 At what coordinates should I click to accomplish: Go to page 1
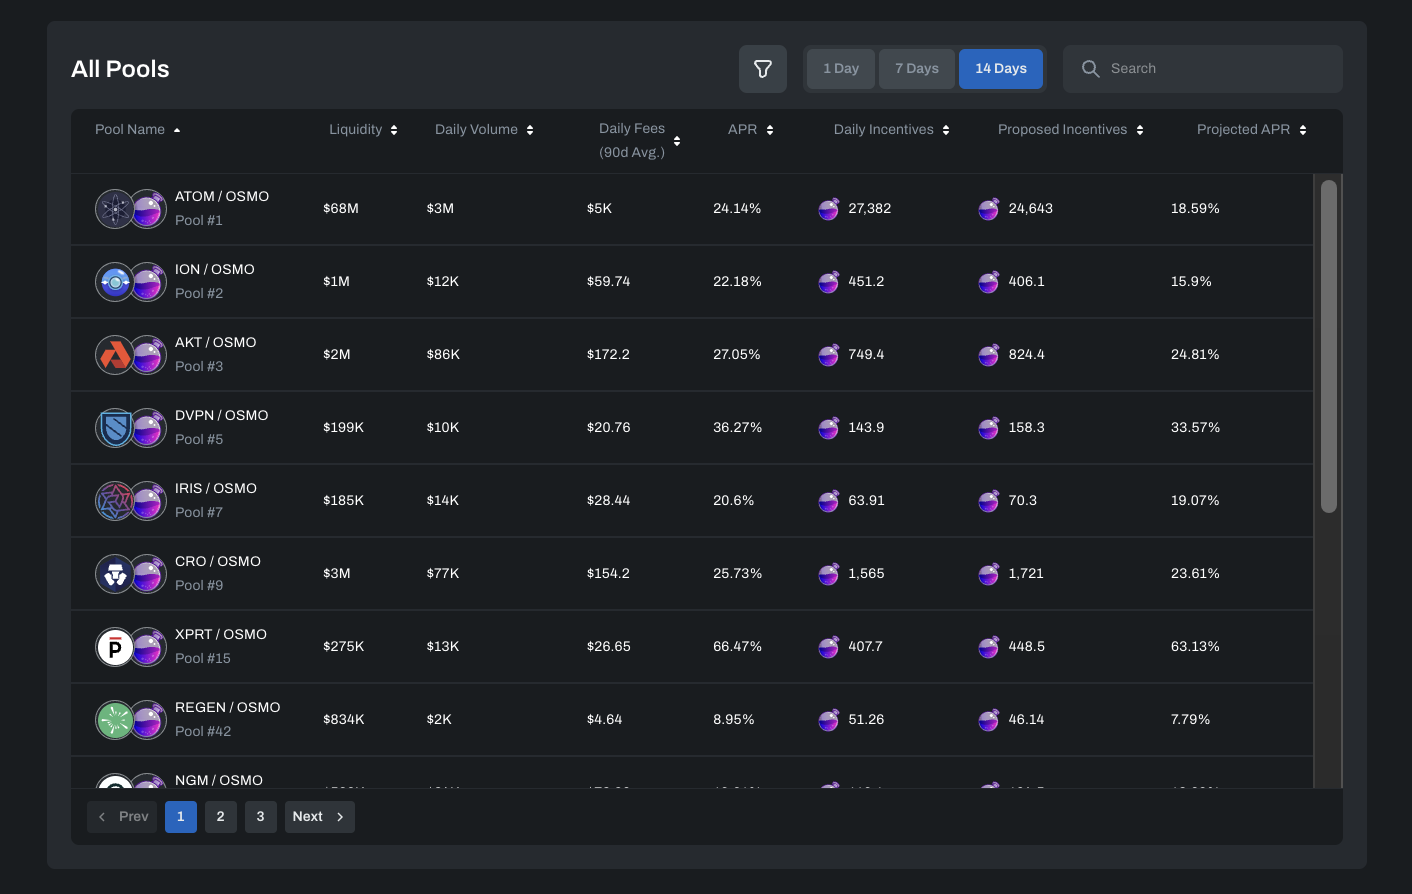[x=181, y=817]
